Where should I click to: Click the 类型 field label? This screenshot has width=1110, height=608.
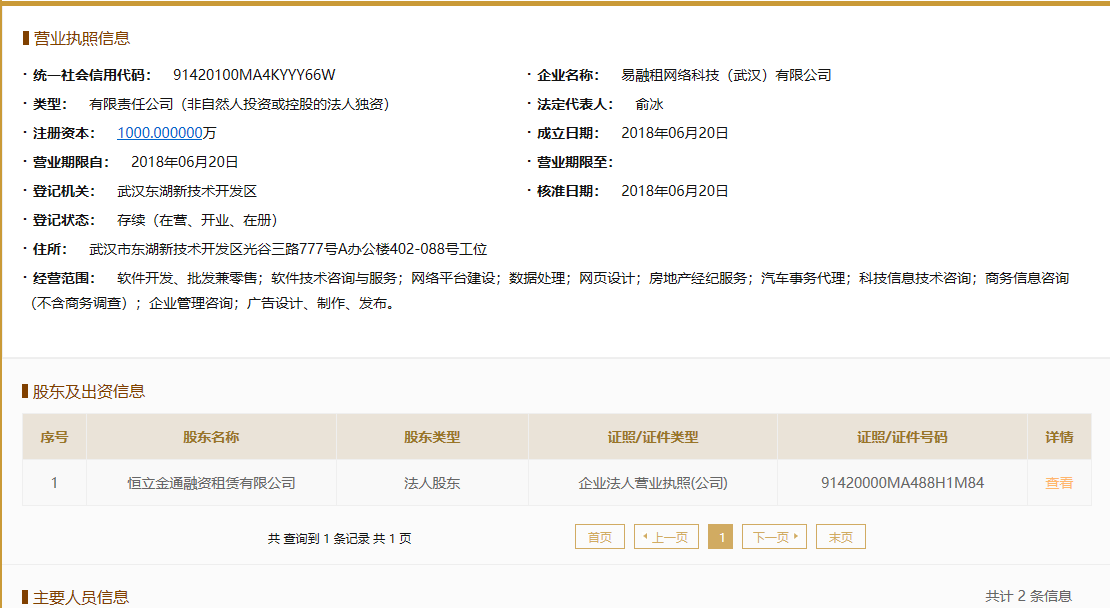50,104
